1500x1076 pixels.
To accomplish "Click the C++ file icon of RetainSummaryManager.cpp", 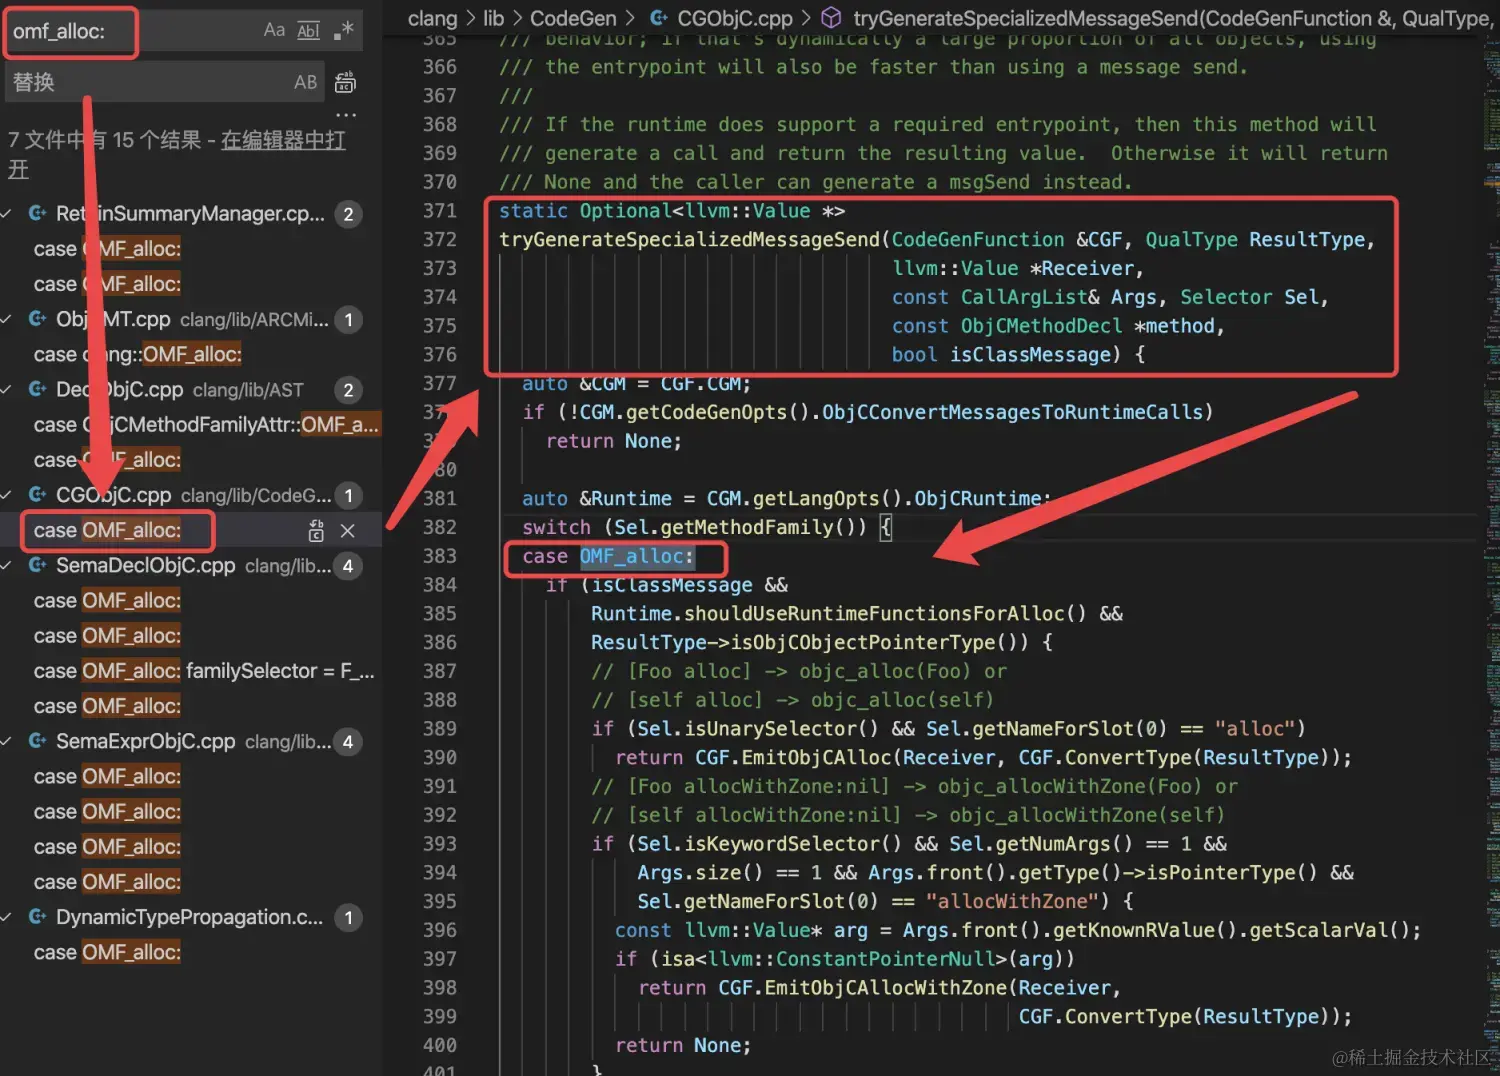I will (38, 214).
